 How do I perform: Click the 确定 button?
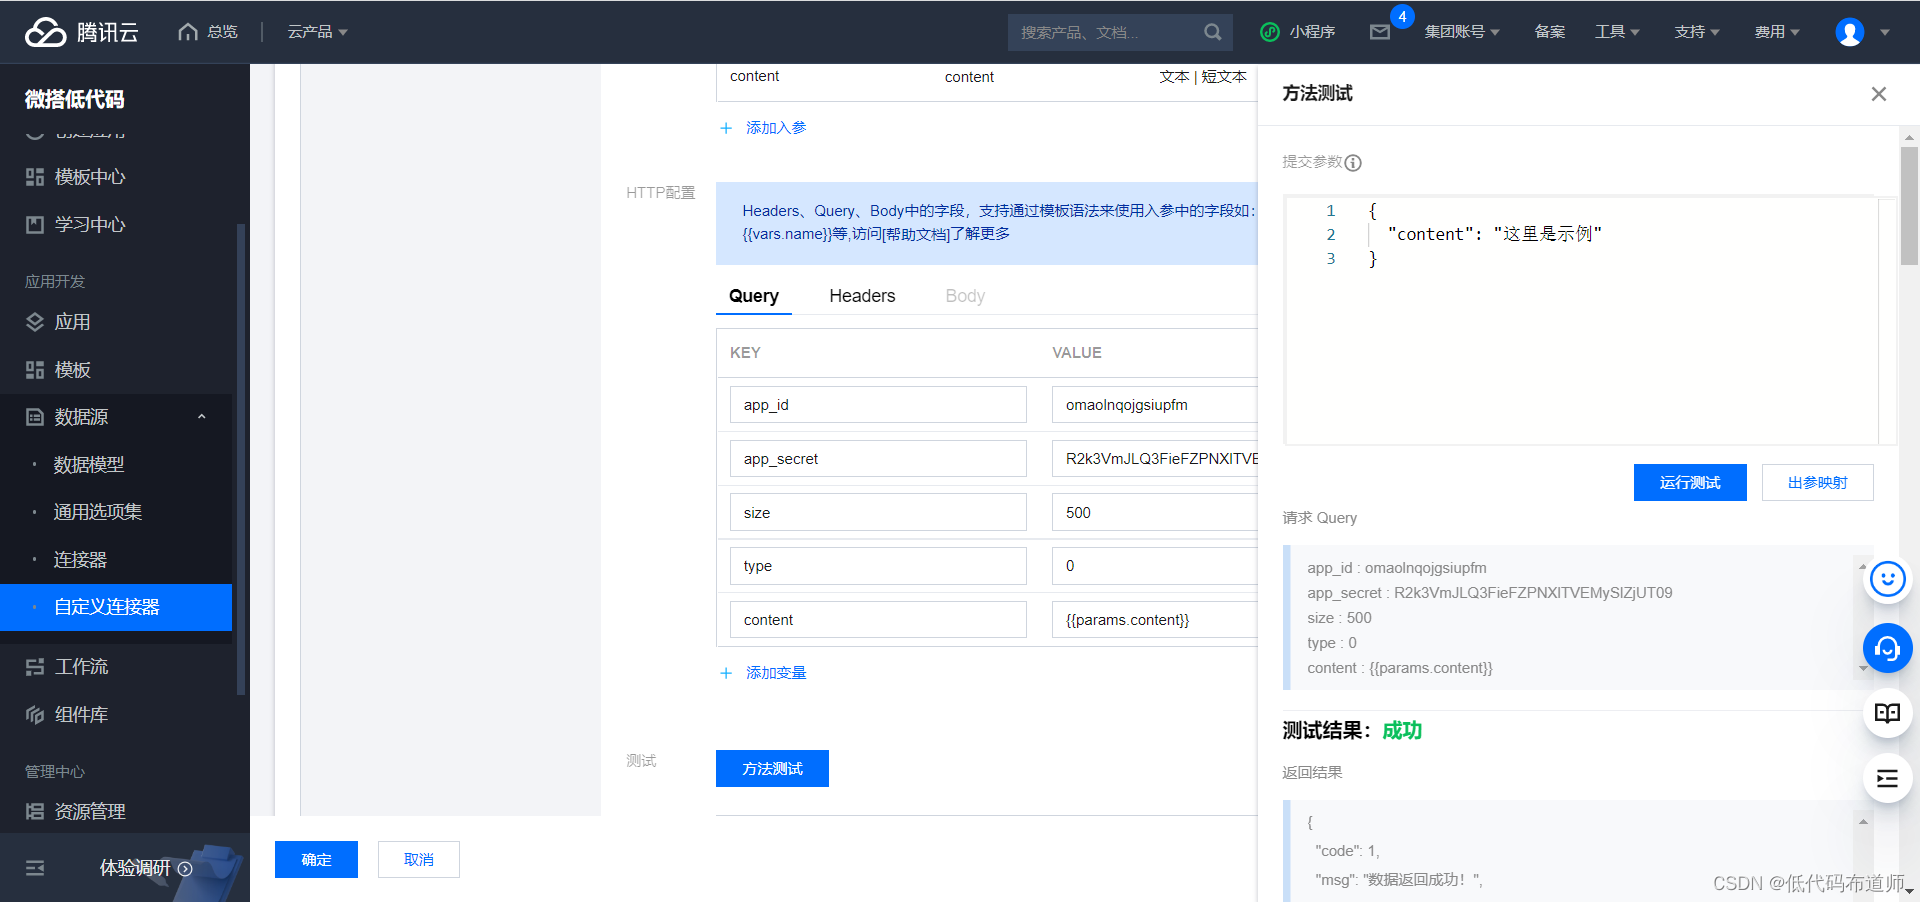click(316, 860)
